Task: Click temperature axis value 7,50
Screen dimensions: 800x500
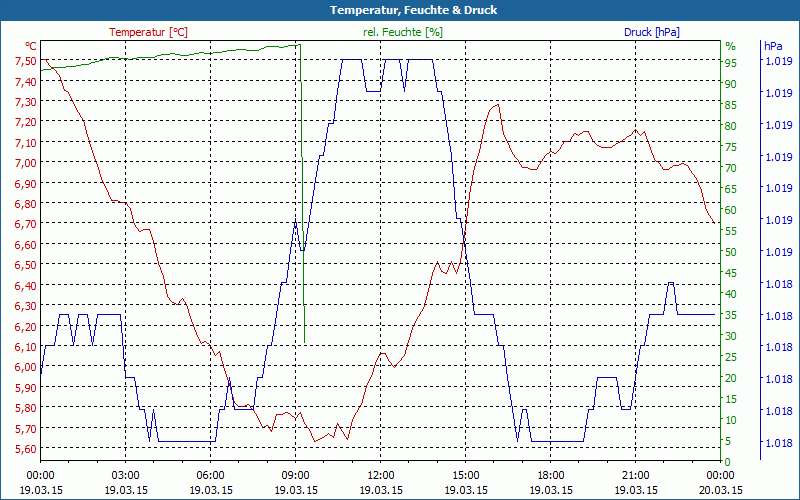Action: (26, 61)
